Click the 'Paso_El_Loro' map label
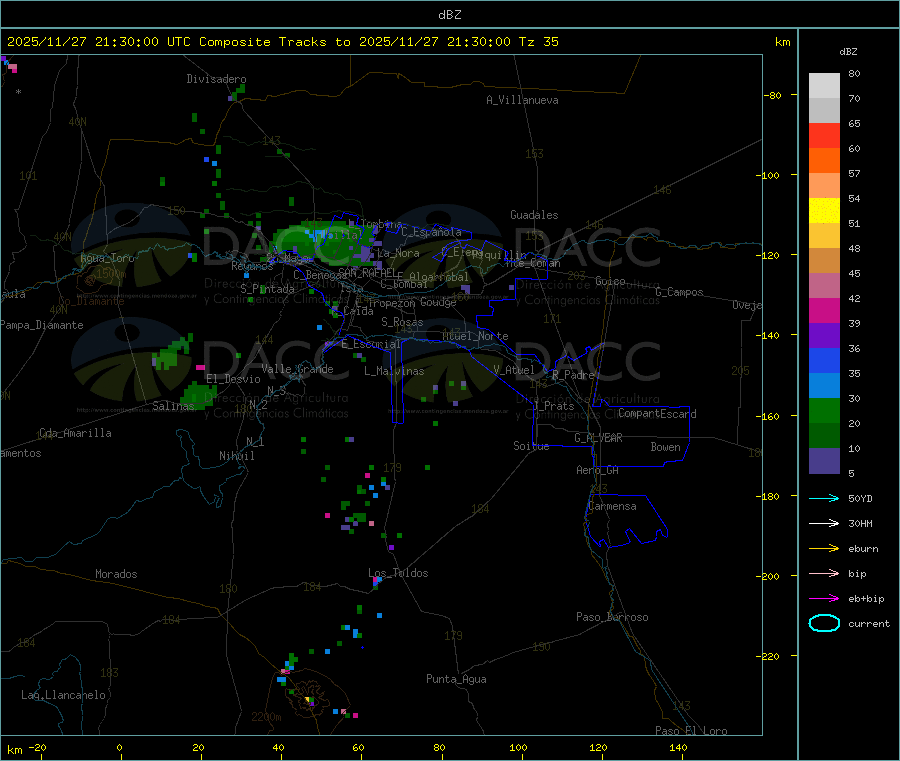This screenshot has height=761, width=900. [x=692, y=731]
